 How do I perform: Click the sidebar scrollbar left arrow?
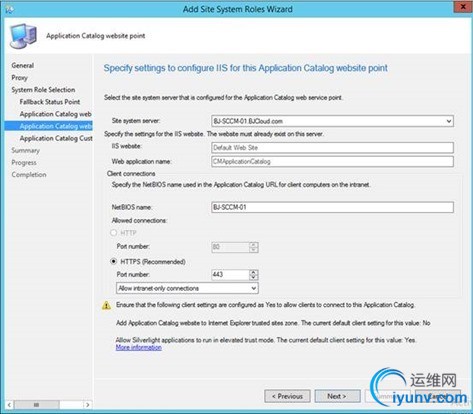point(9,405)
